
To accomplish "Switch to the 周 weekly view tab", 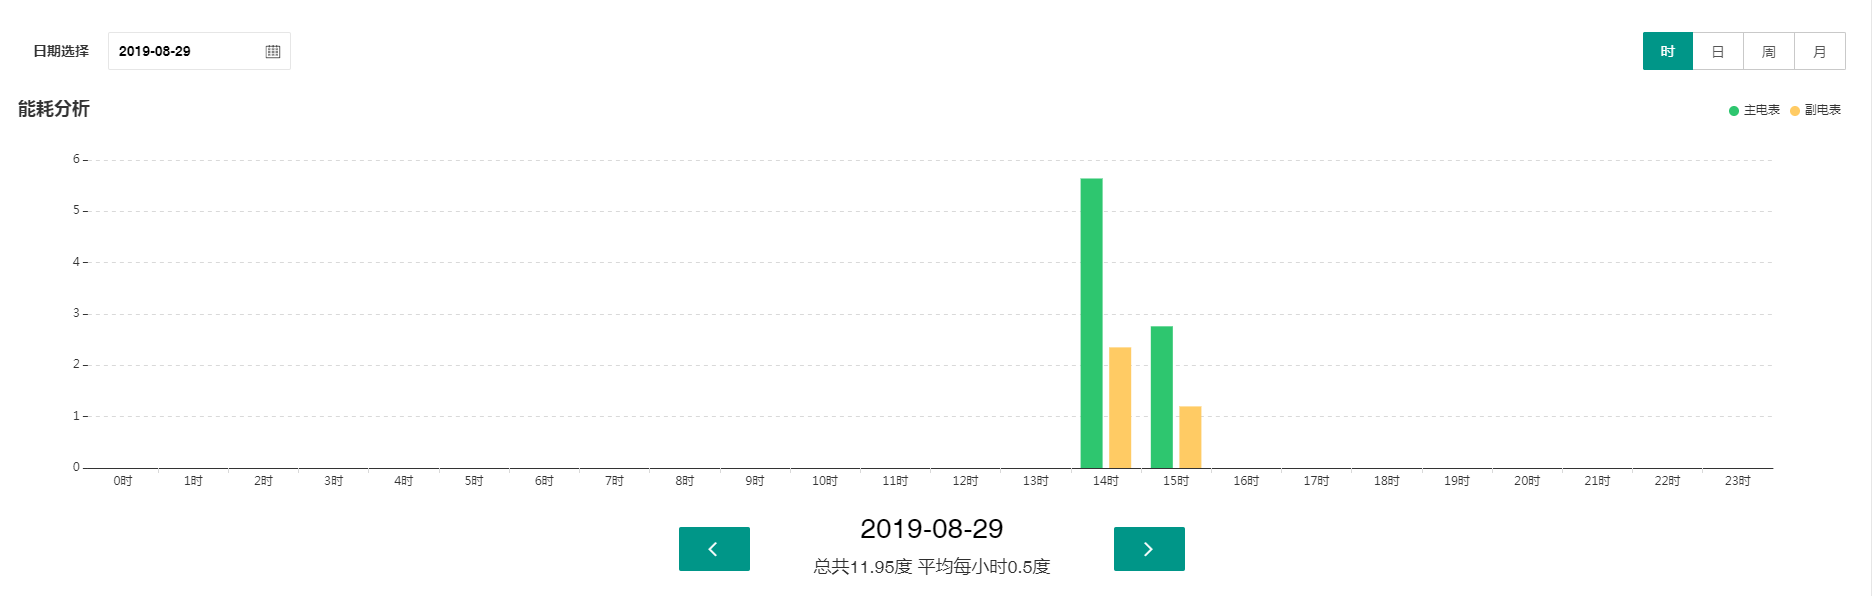I will coord(1769,51).
